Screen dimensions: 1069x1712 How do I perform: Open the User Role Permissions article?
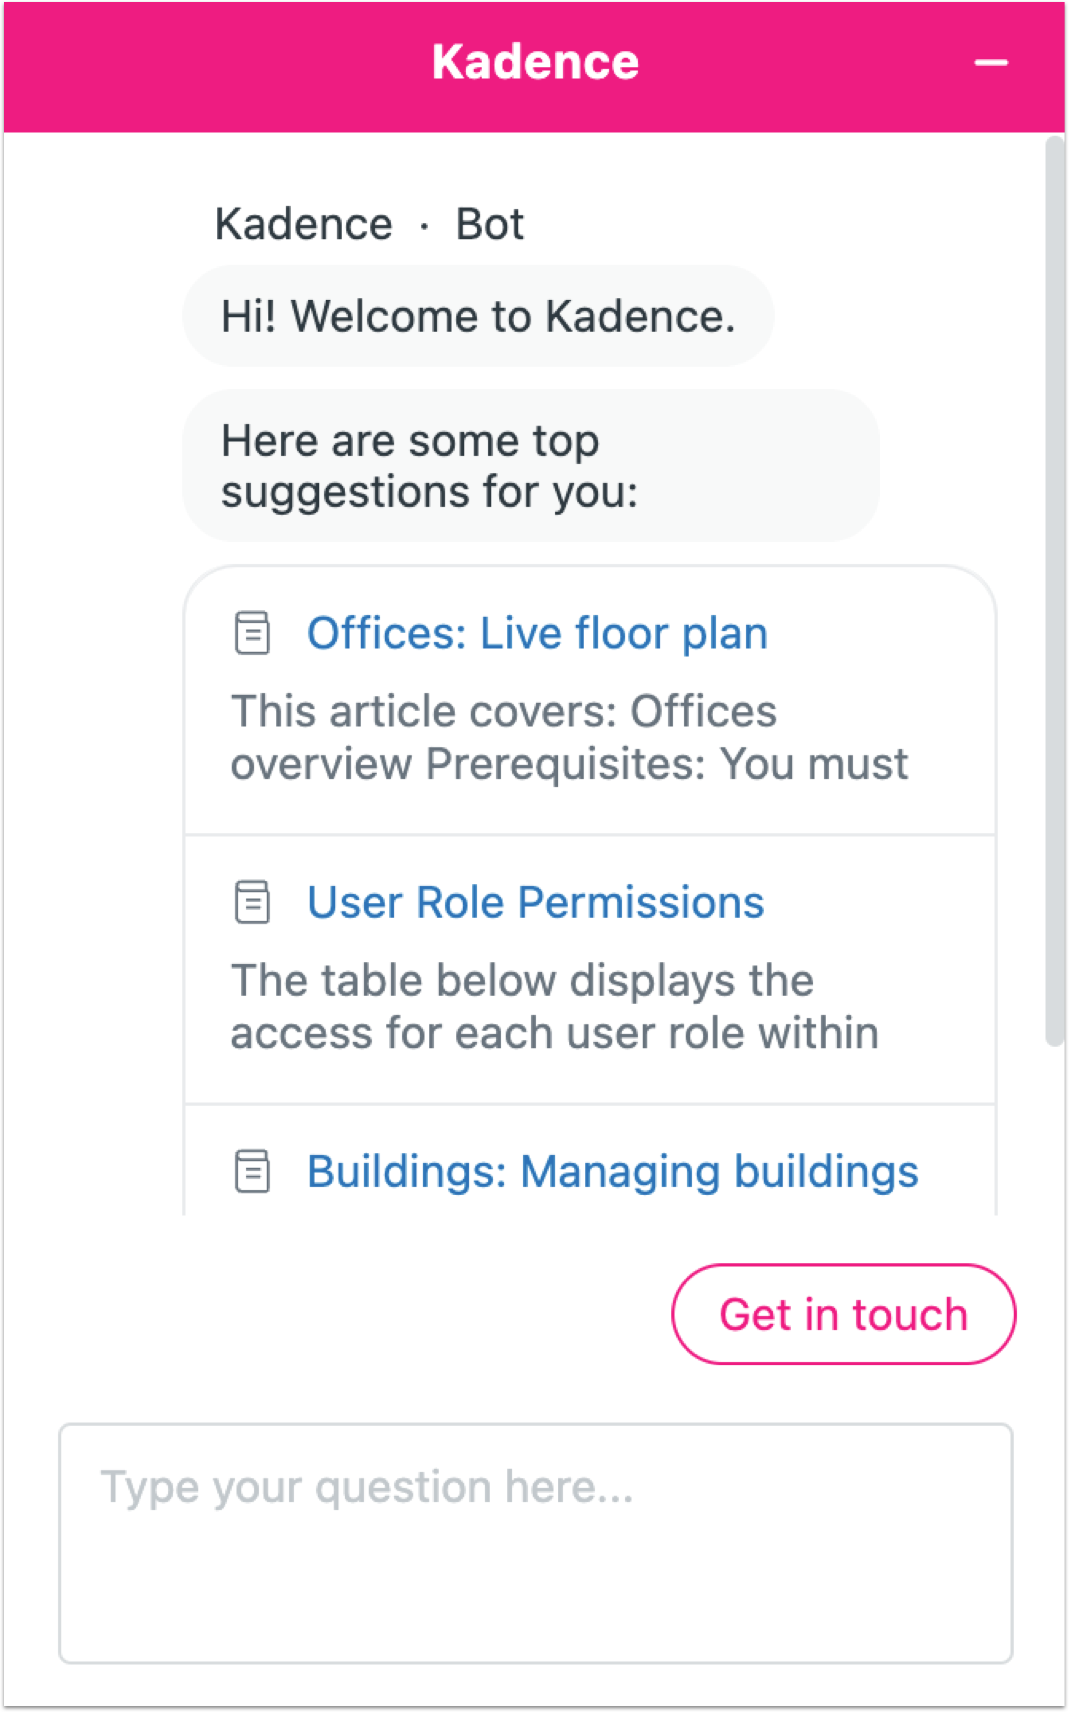point(535,902)
